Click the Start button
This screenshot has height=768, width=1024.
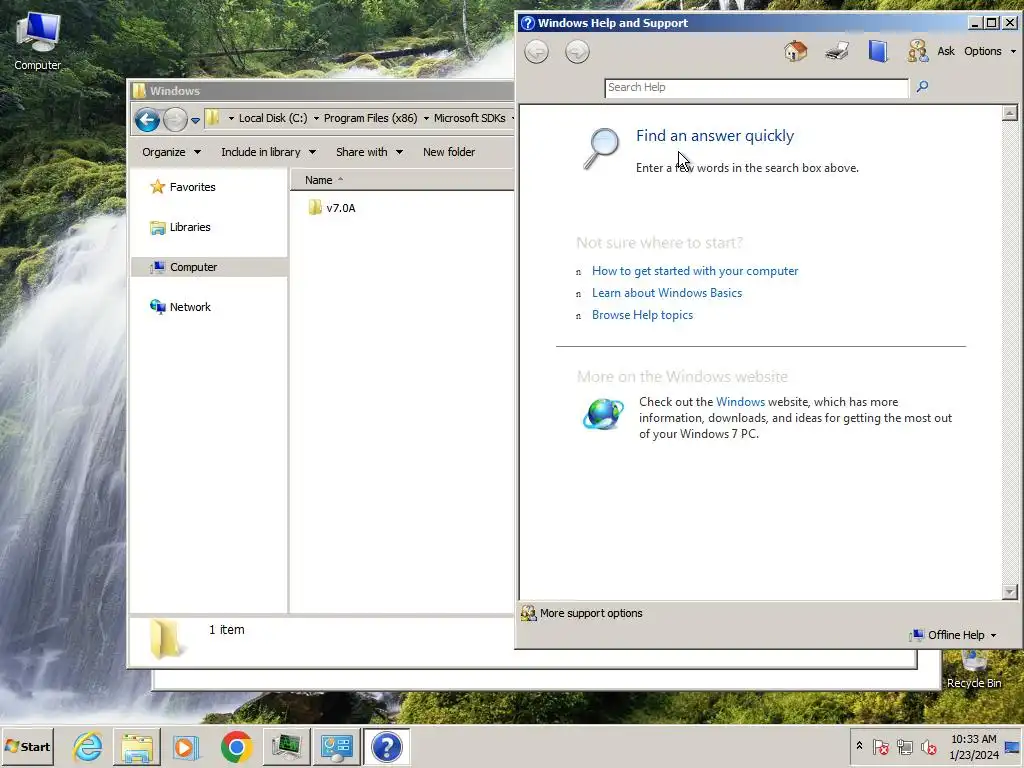pos(28,746)
